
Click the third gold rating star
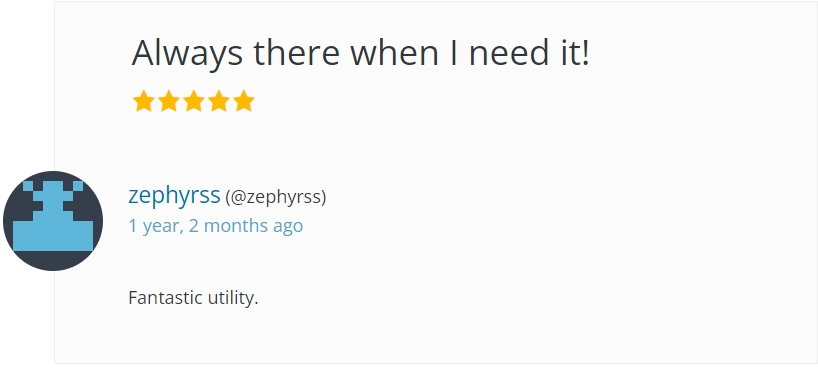click(194, 101)
